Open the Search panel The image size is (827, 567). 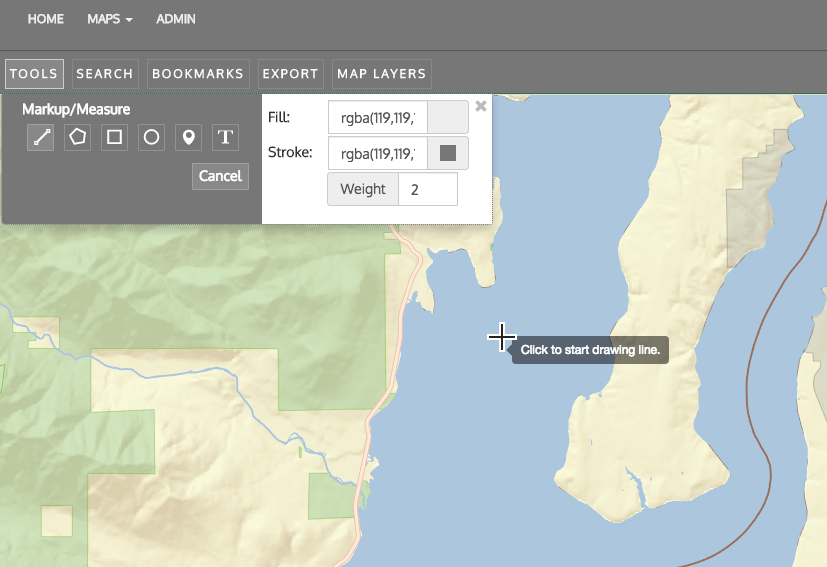(x=105, y=74)
